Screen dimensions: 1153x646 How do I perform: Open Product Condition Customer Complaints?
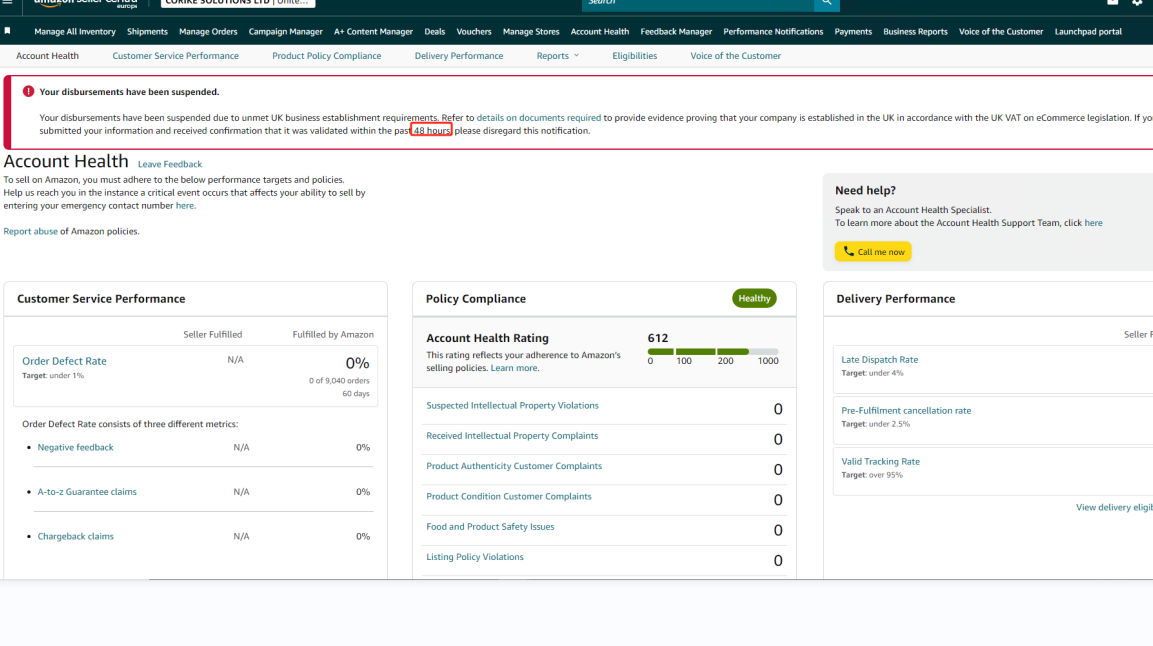tap(509, 497)
